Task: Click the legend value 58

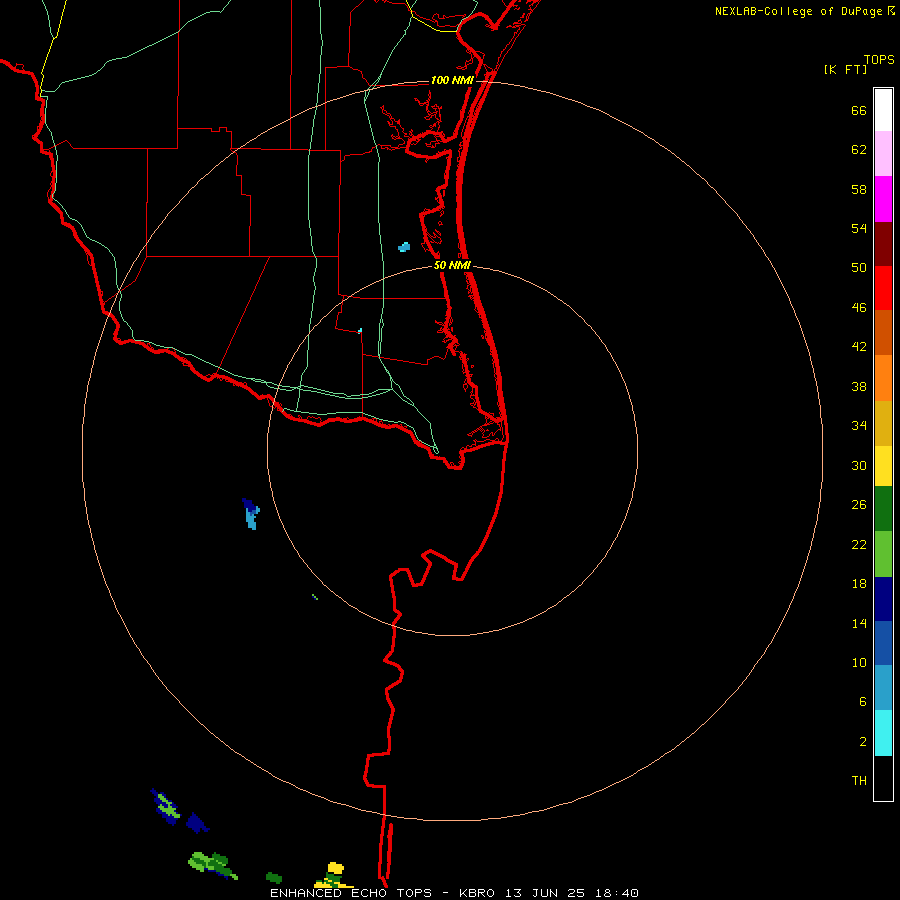Action: (859, 189)
